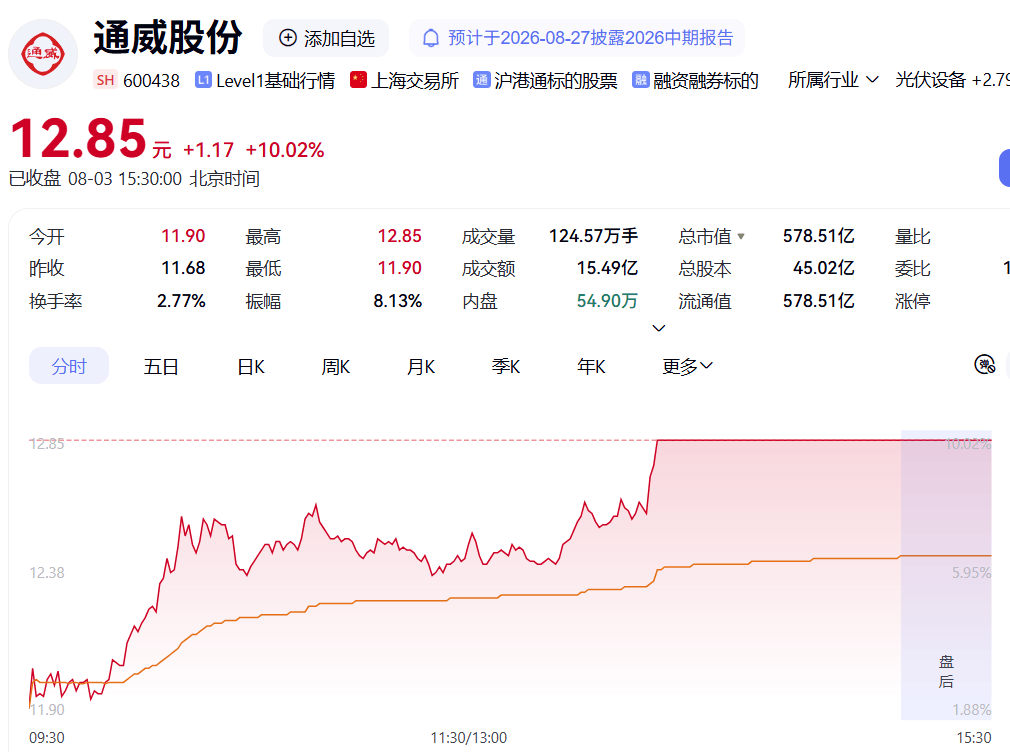Image resolution: width=1010 pixels, height=752 pixels.
Task: Switch to 月K chart tab
Action: click(421, 367)
